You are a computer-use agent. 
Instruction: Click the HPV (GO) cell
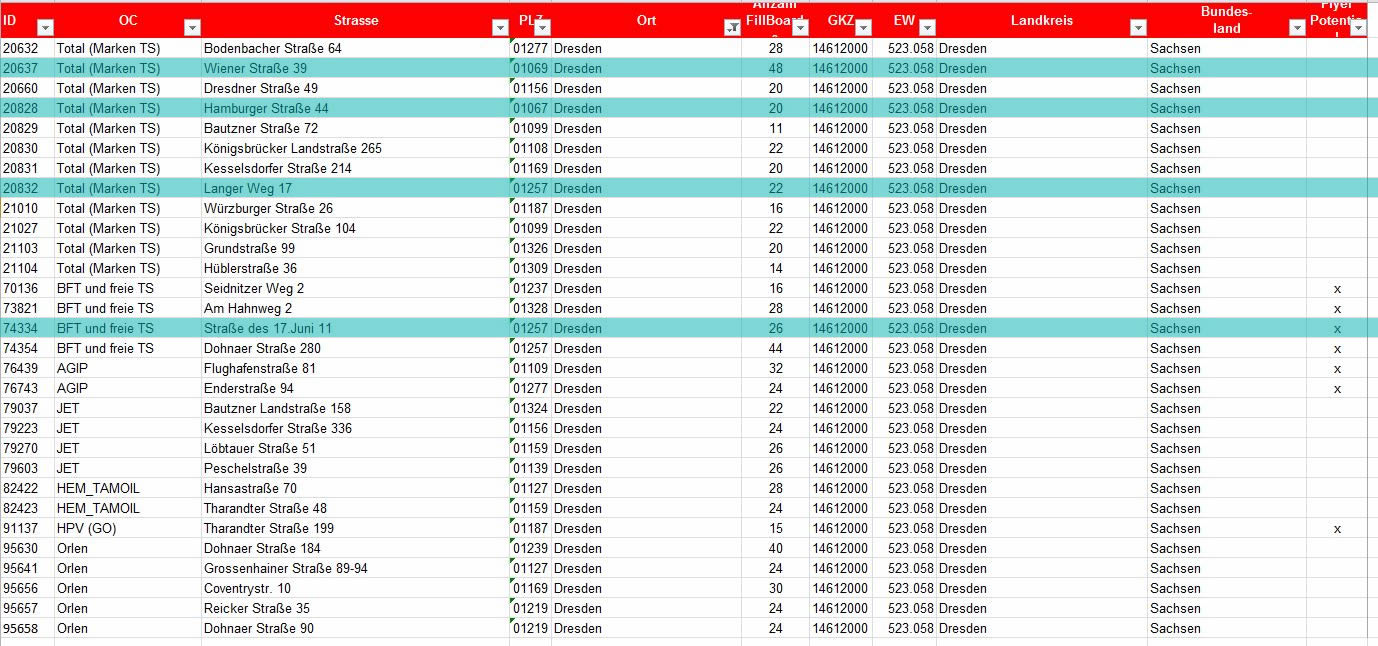128,528
